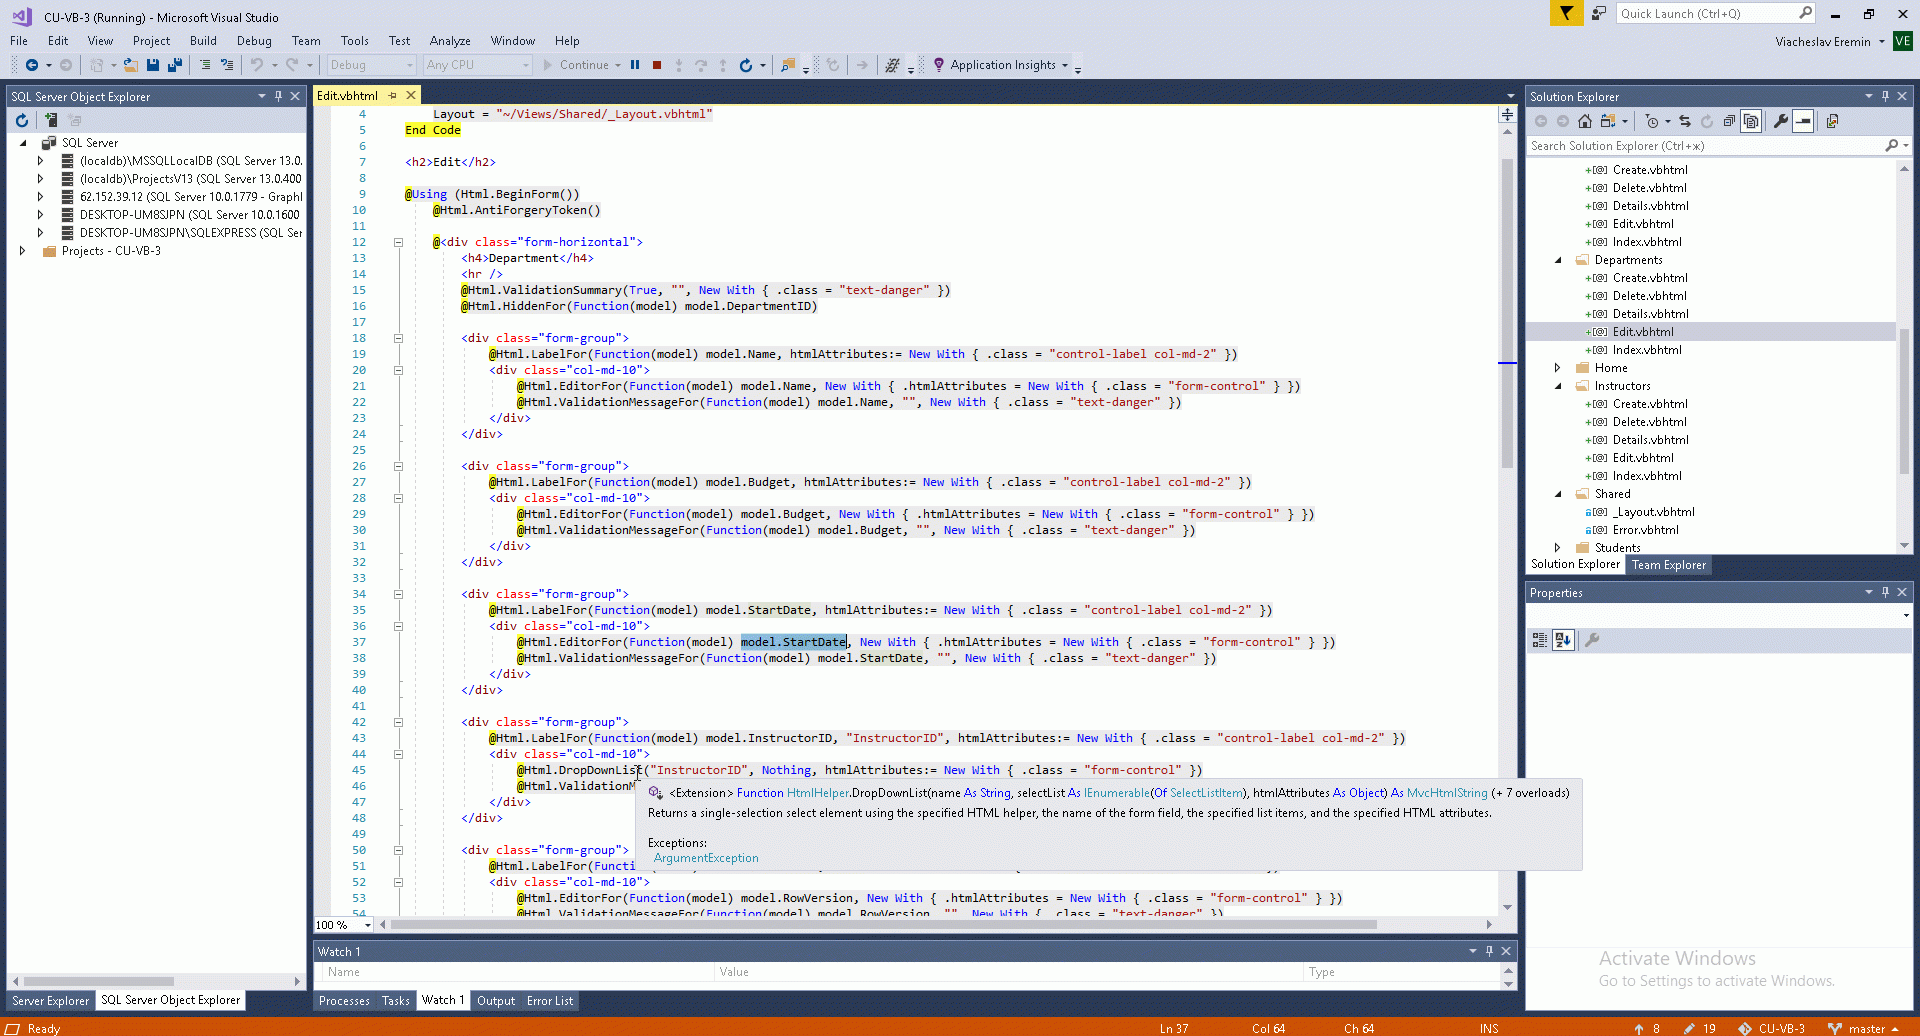Click the Navigate Backward arrow icon
1920x1036 pixels.
coord(32,65)
